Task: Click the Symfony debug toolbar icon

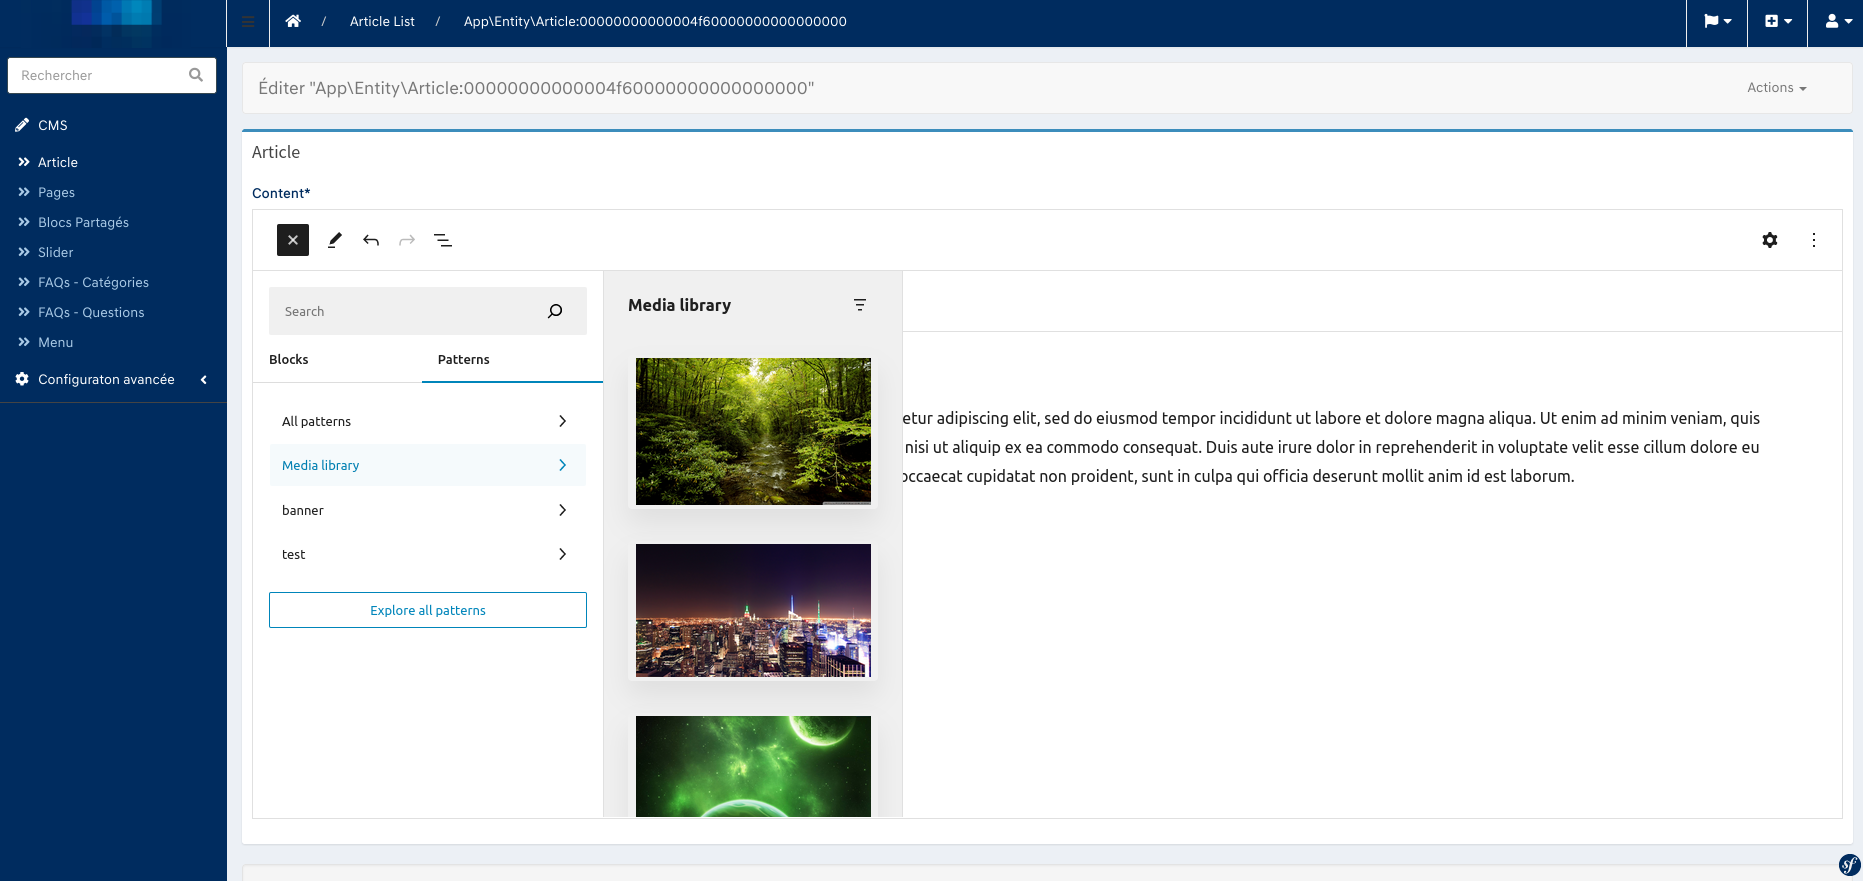Action: [1849, 865]
